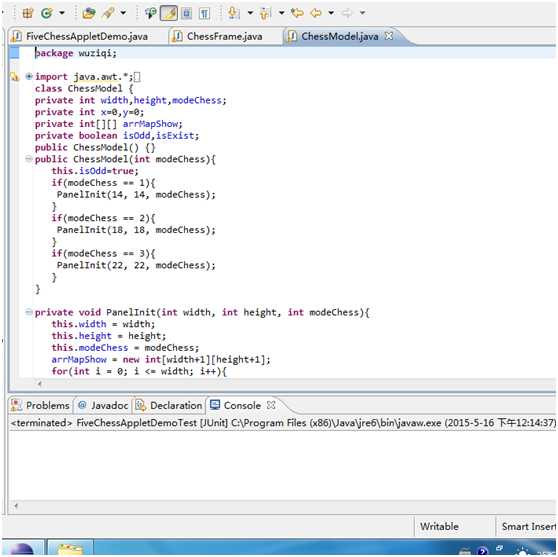Click Java file icon on ChessModel.java tab
This screenshot has width=558, height=557.
click(292, 36)
